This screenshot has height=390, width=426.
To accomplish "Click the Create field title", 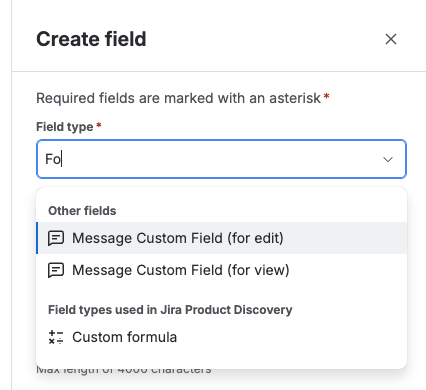I will tap(91, 39).
